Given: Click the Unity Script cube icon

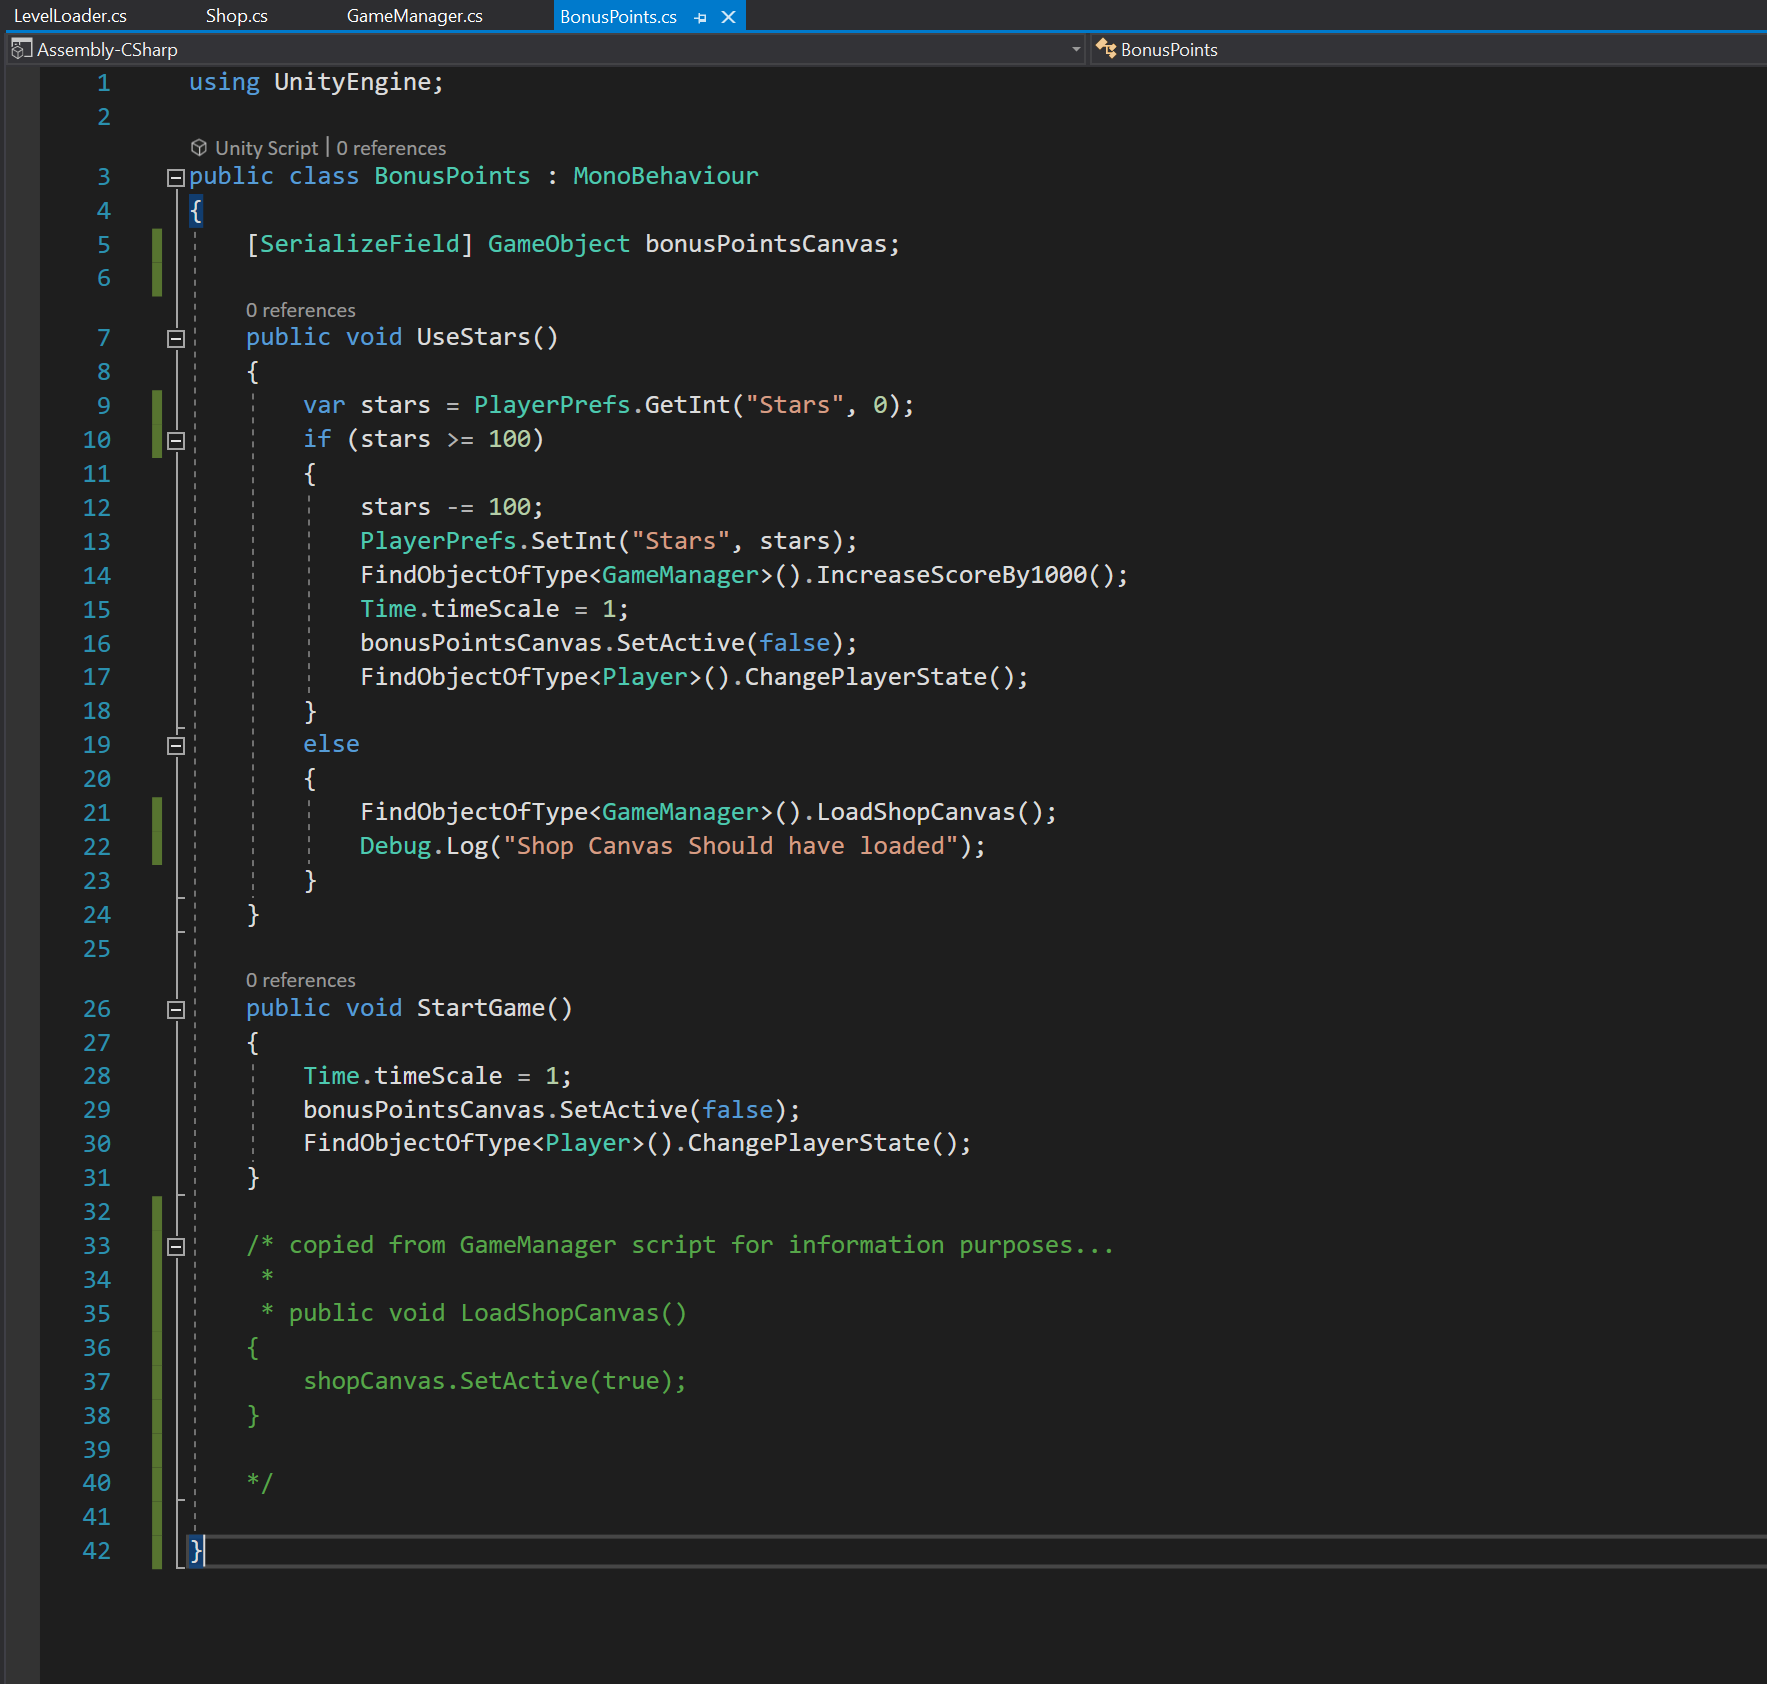Looking at the screenshot, I should tap(198, 148).
